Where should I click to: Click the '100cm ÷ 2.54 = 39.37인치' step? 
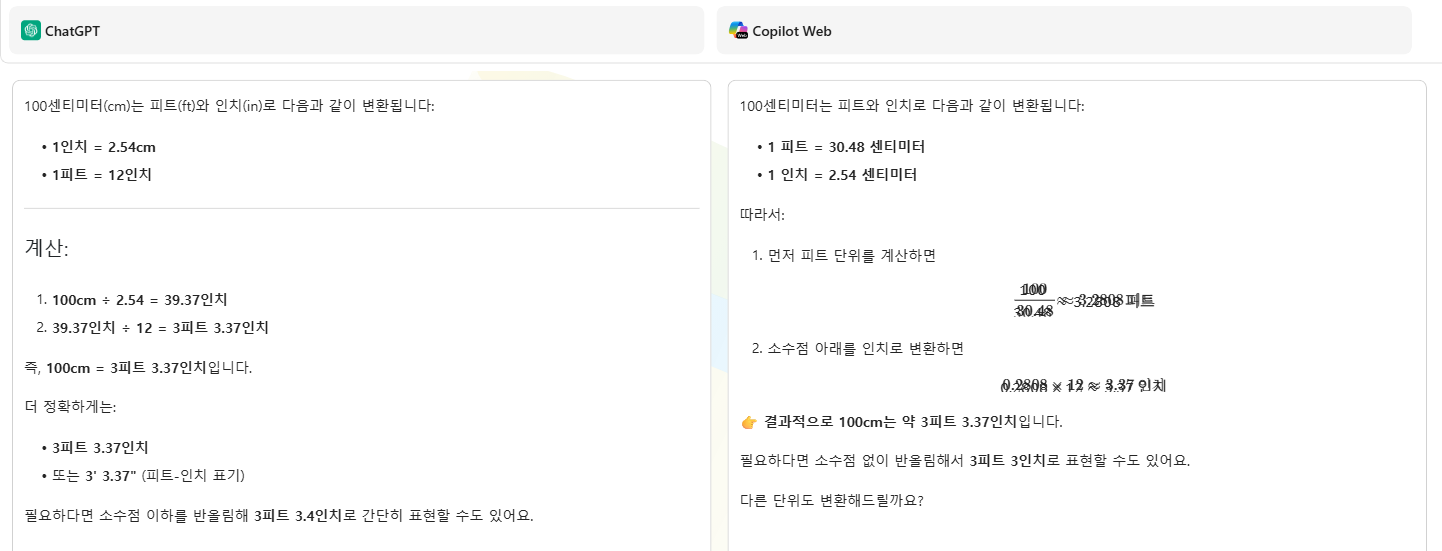(140, 300)
